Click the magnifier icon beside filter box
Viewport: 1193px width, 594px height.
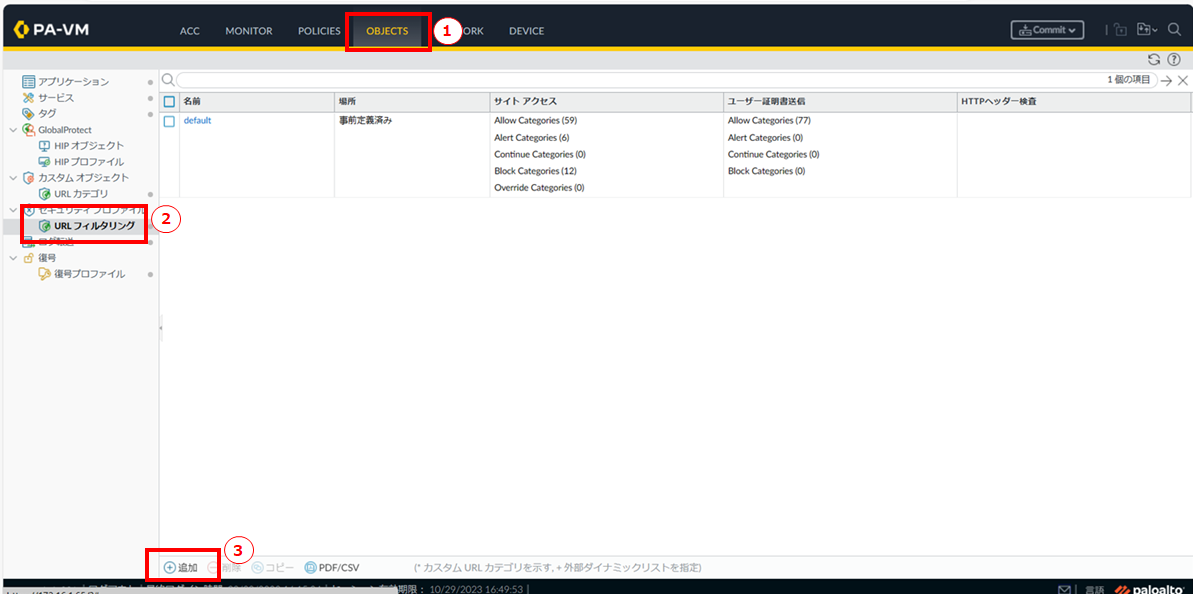pyautogui.click(x=167, y=80)
